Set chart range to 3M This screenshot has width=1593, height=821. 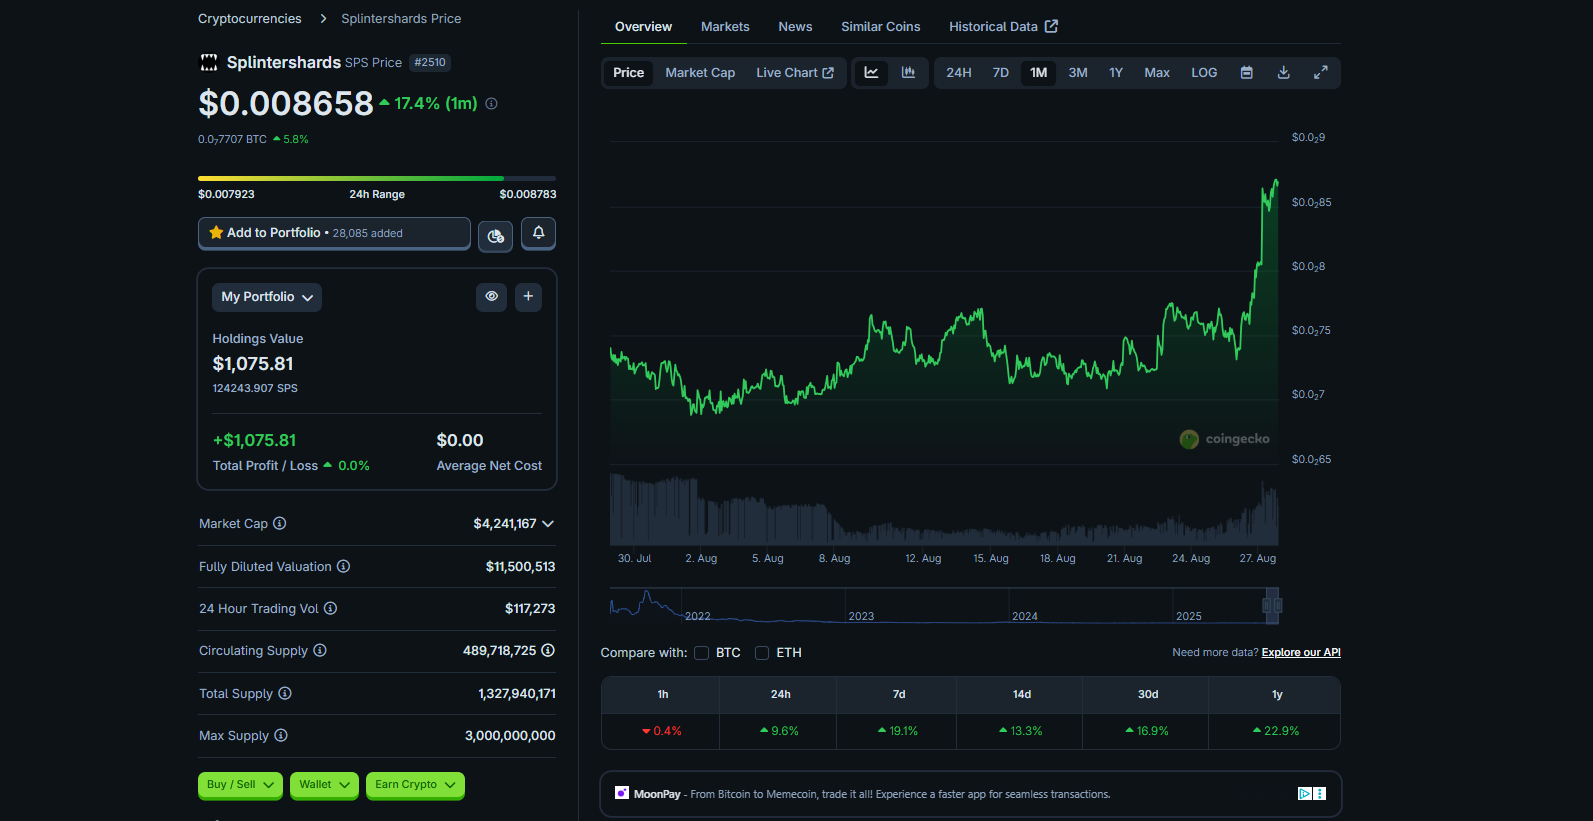(x=1078, y=73)
